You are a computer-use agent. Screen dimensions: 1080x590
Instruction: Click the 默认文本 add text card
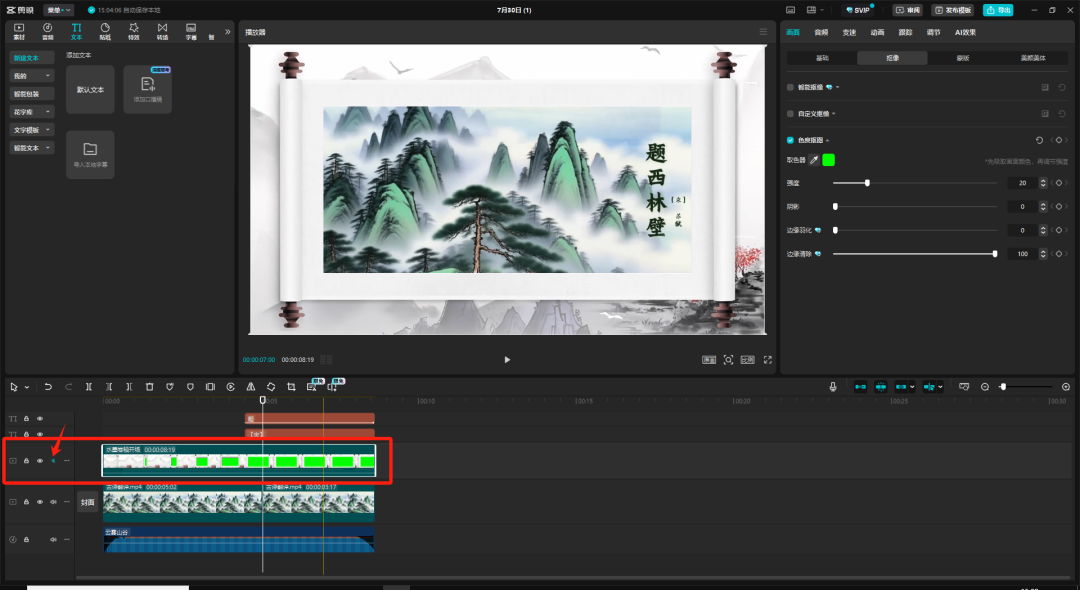91,90
